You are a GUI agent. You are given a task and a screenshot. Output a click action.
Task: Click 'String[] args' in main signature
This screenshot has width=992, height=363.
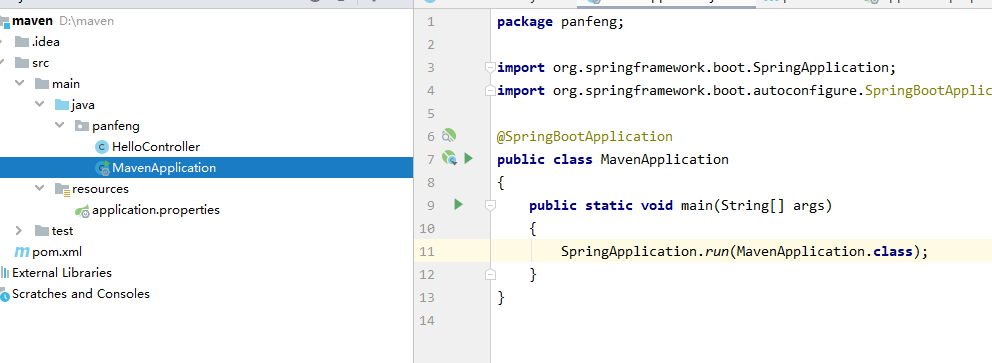coord(772,205)
